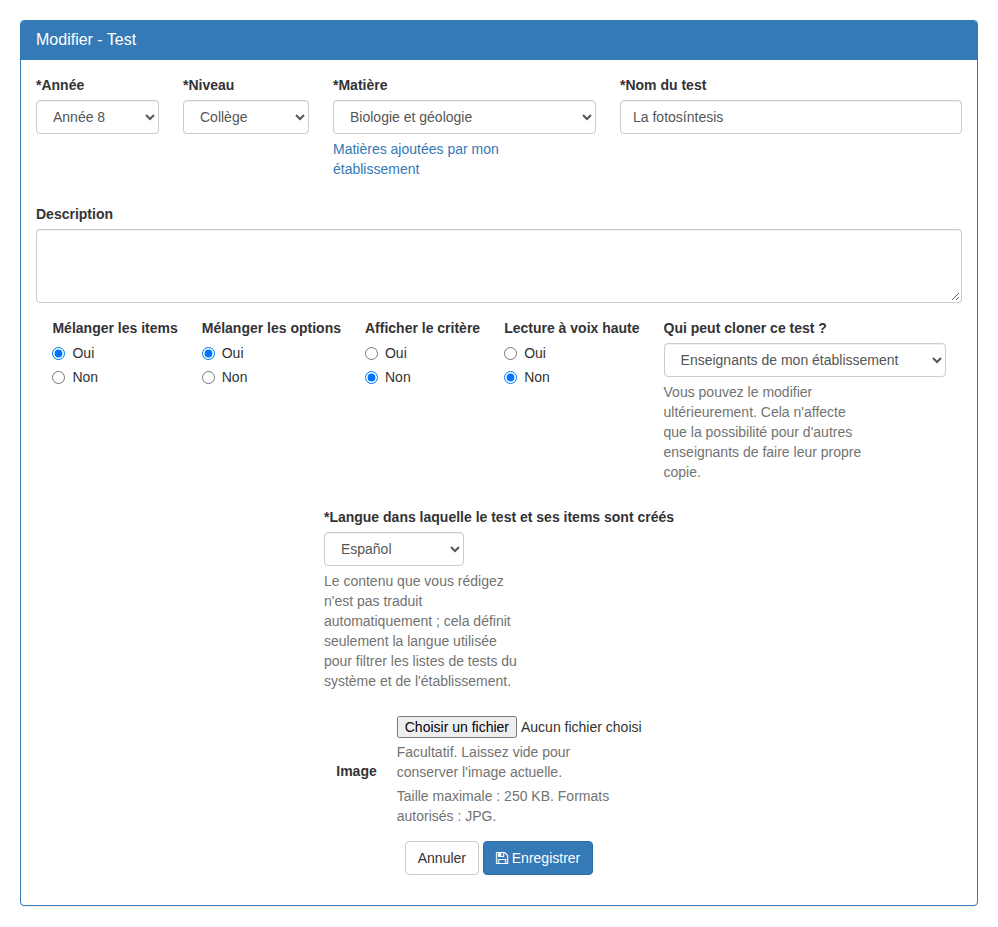Screen dimensions: 998x927
Task: Click the '*Année' label
Action: coord(60,85)
